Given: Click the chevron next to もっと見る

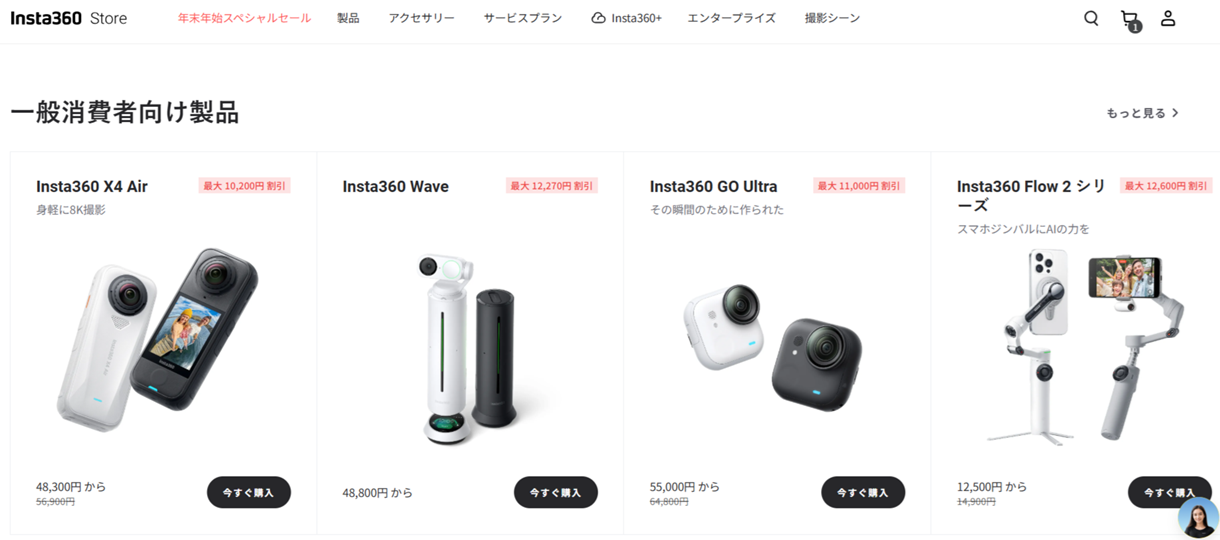Looking at the screenshot, I should pyautogui.click(x=1175, y=113).
